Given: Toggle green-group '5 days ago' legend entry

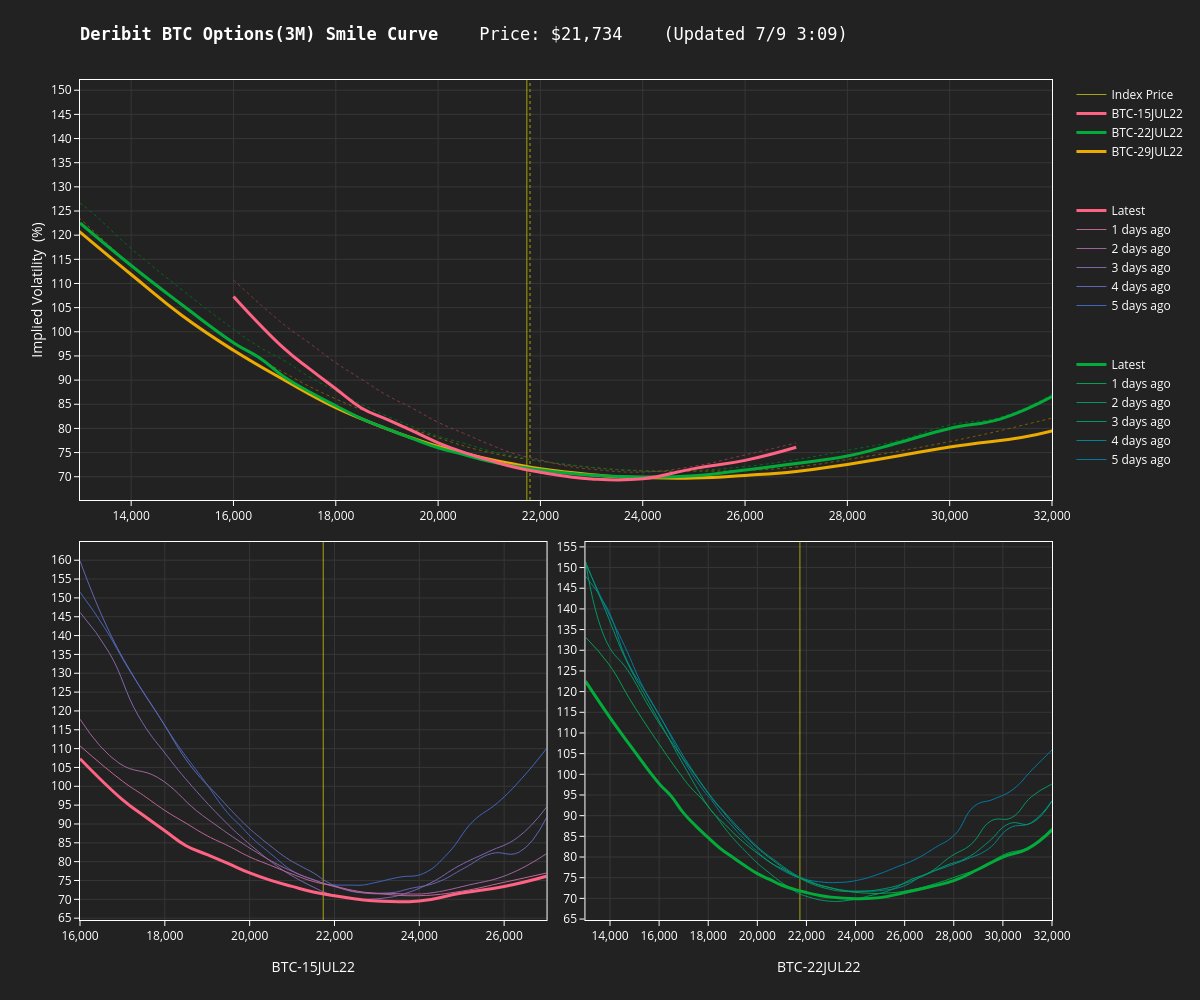Looking at the screenshot, I should 1123,460.
